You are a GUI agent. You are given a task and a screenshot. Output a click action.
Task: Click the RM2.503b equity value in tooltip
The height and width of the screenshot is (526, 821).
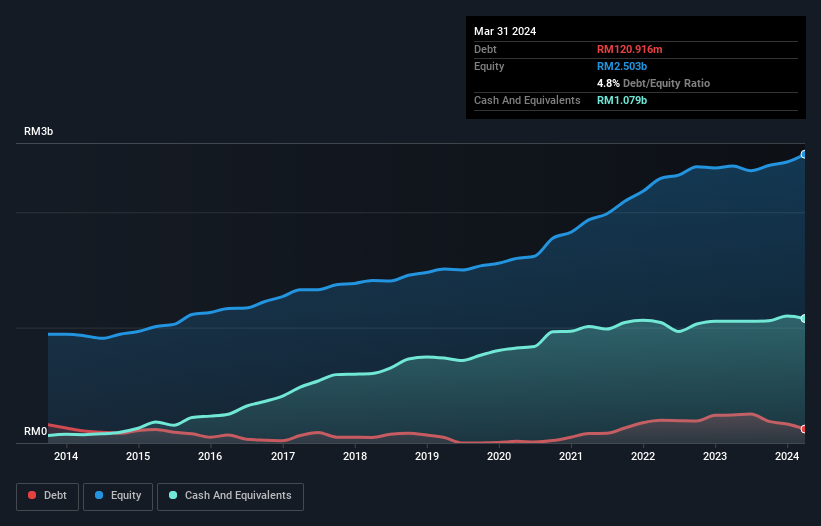[x=624, y=66]
